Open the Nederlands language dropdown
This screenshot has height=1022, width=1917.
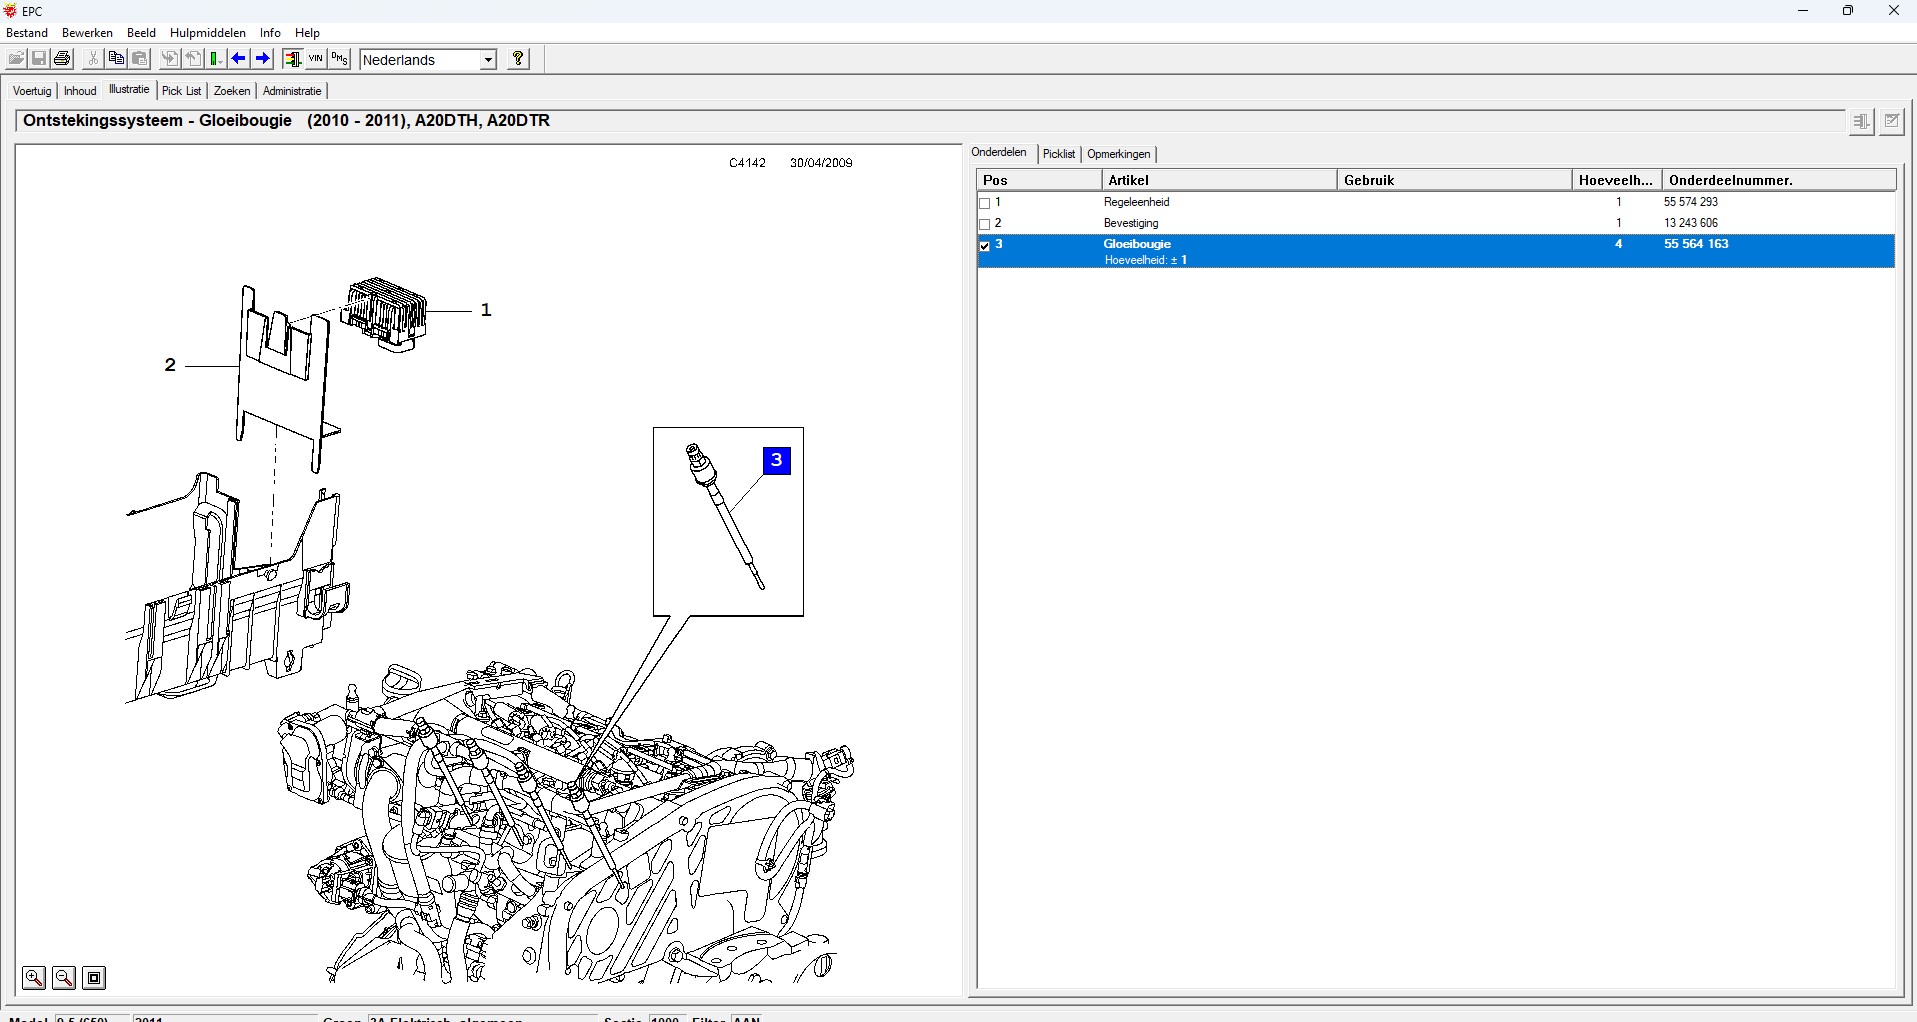488,60
